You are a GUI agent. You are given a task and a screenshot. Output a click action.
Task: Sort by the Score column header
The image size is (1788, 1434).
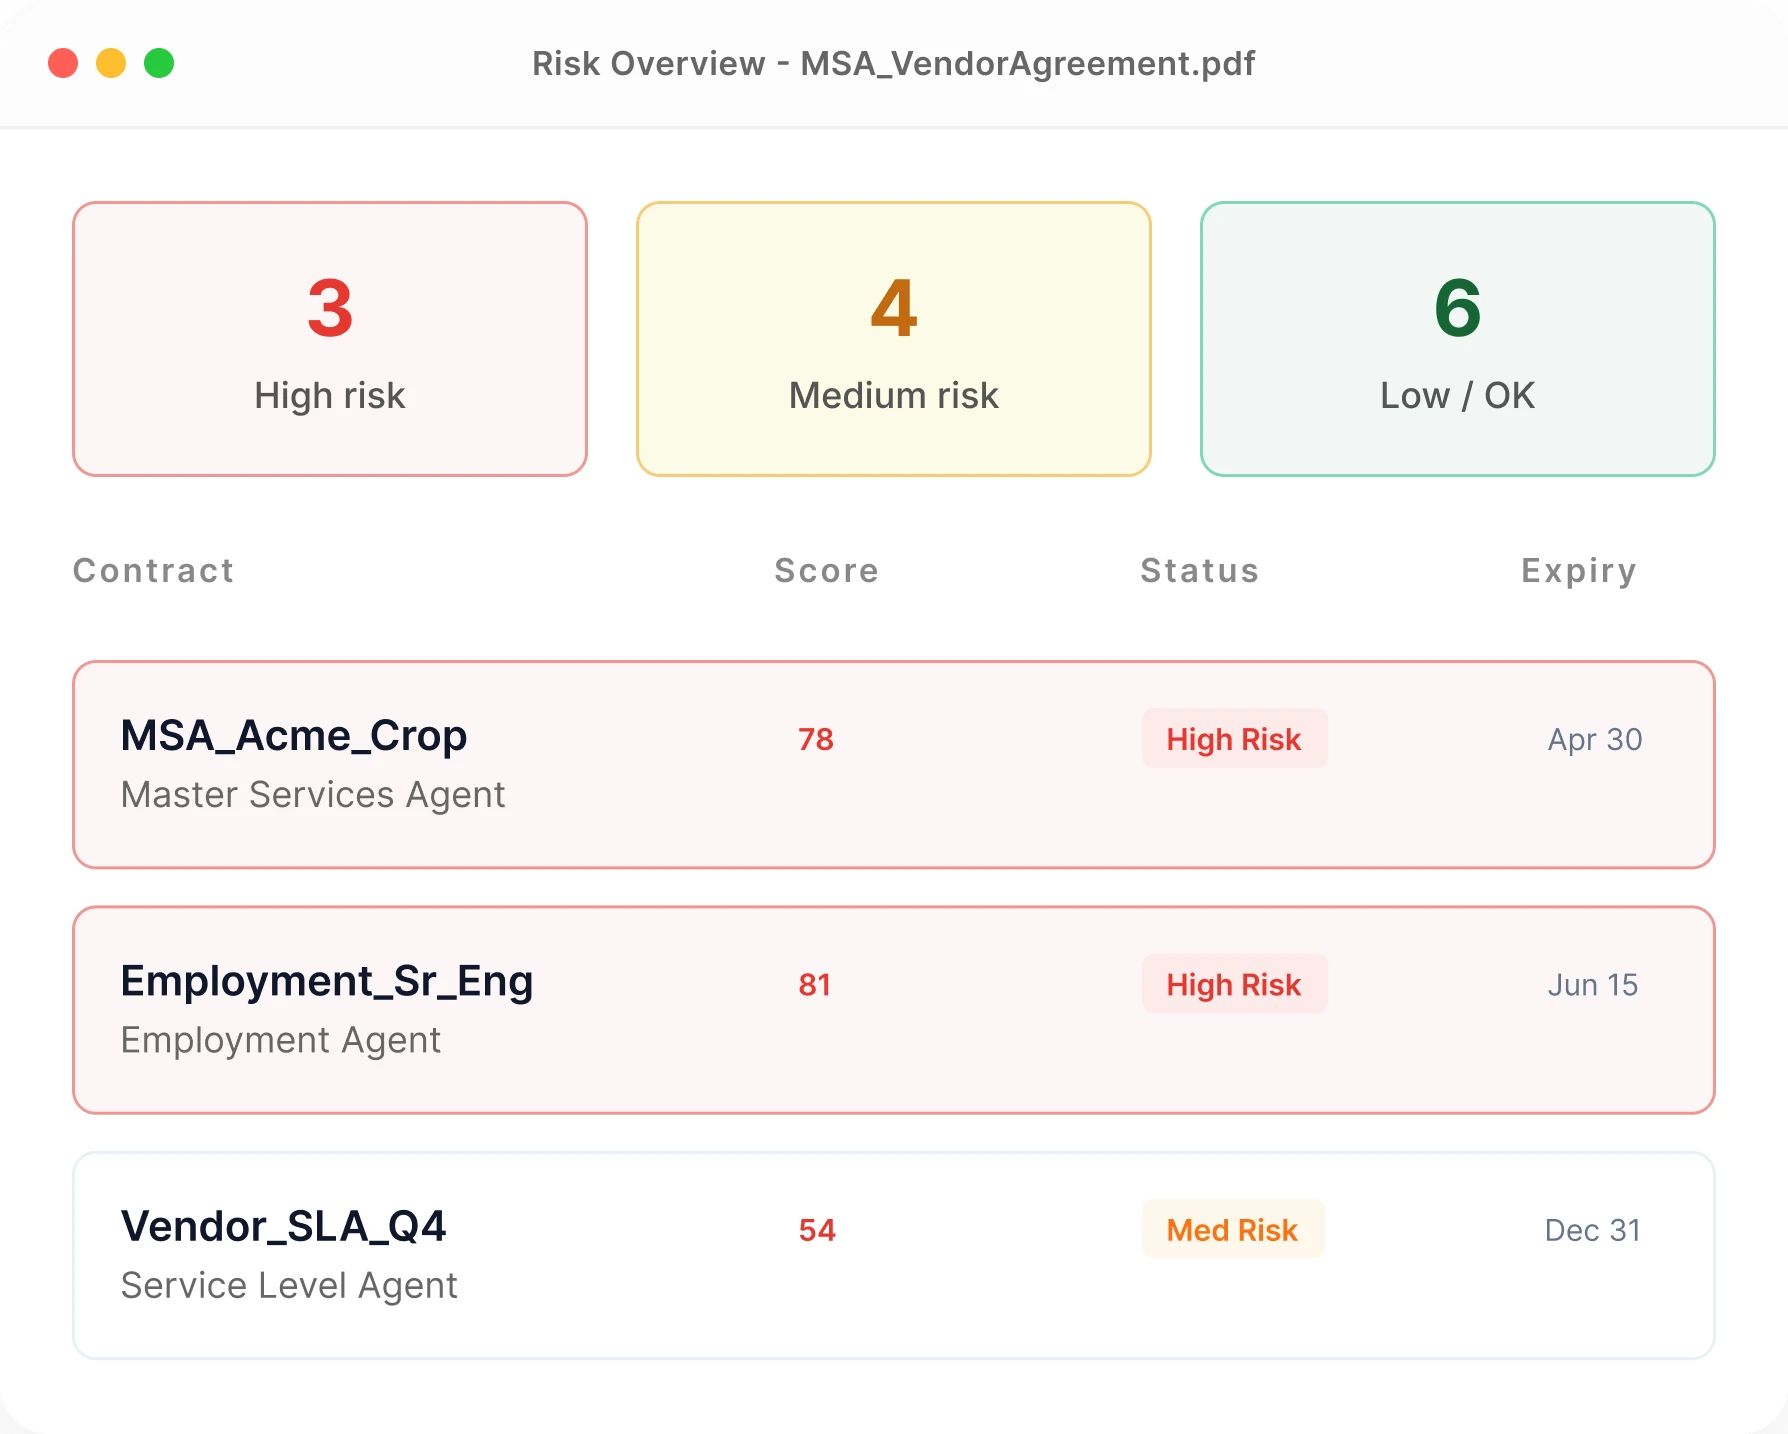(825, 571)
